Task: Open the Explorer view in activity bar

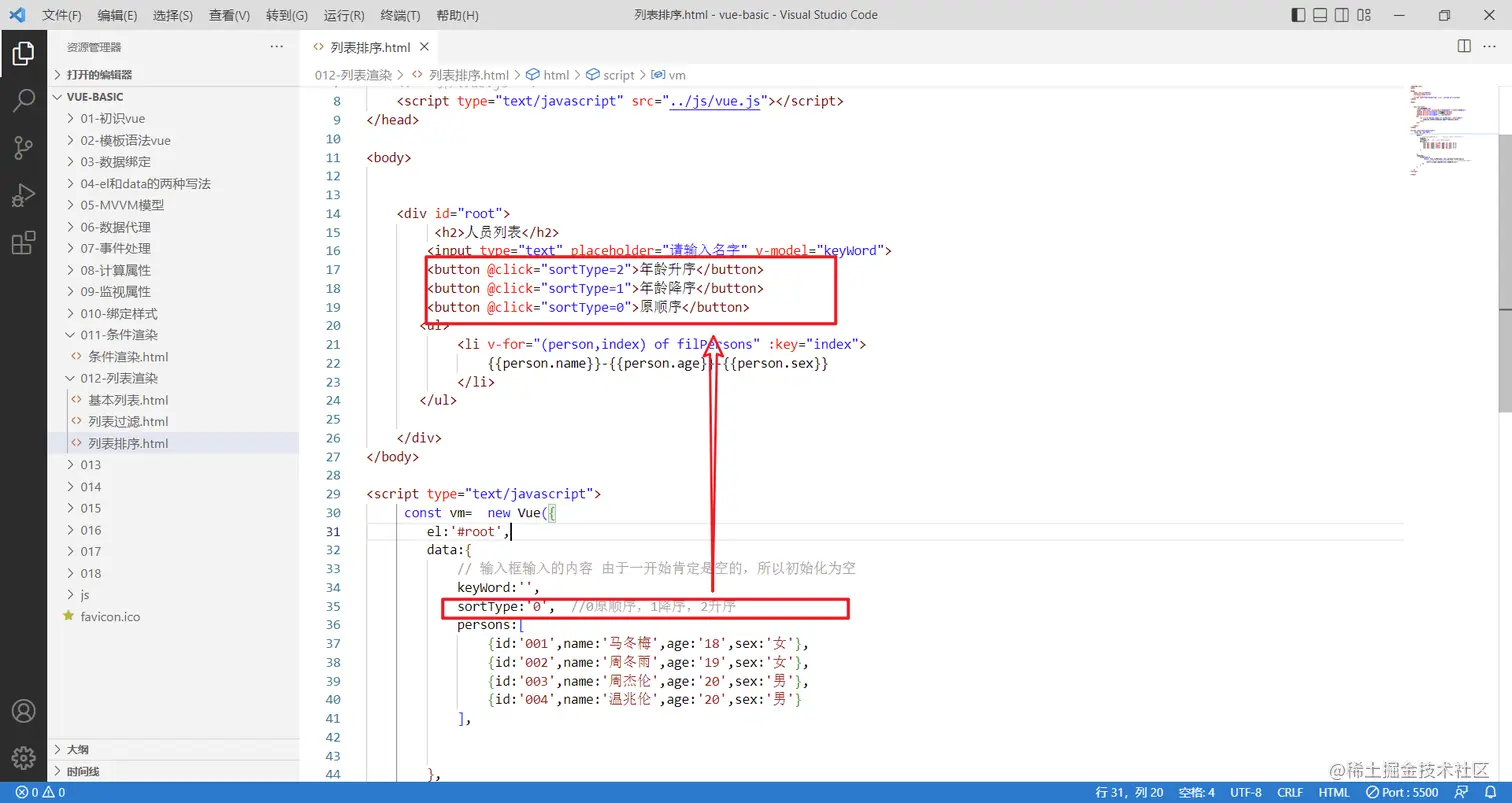Action: [x=23, y=53]
